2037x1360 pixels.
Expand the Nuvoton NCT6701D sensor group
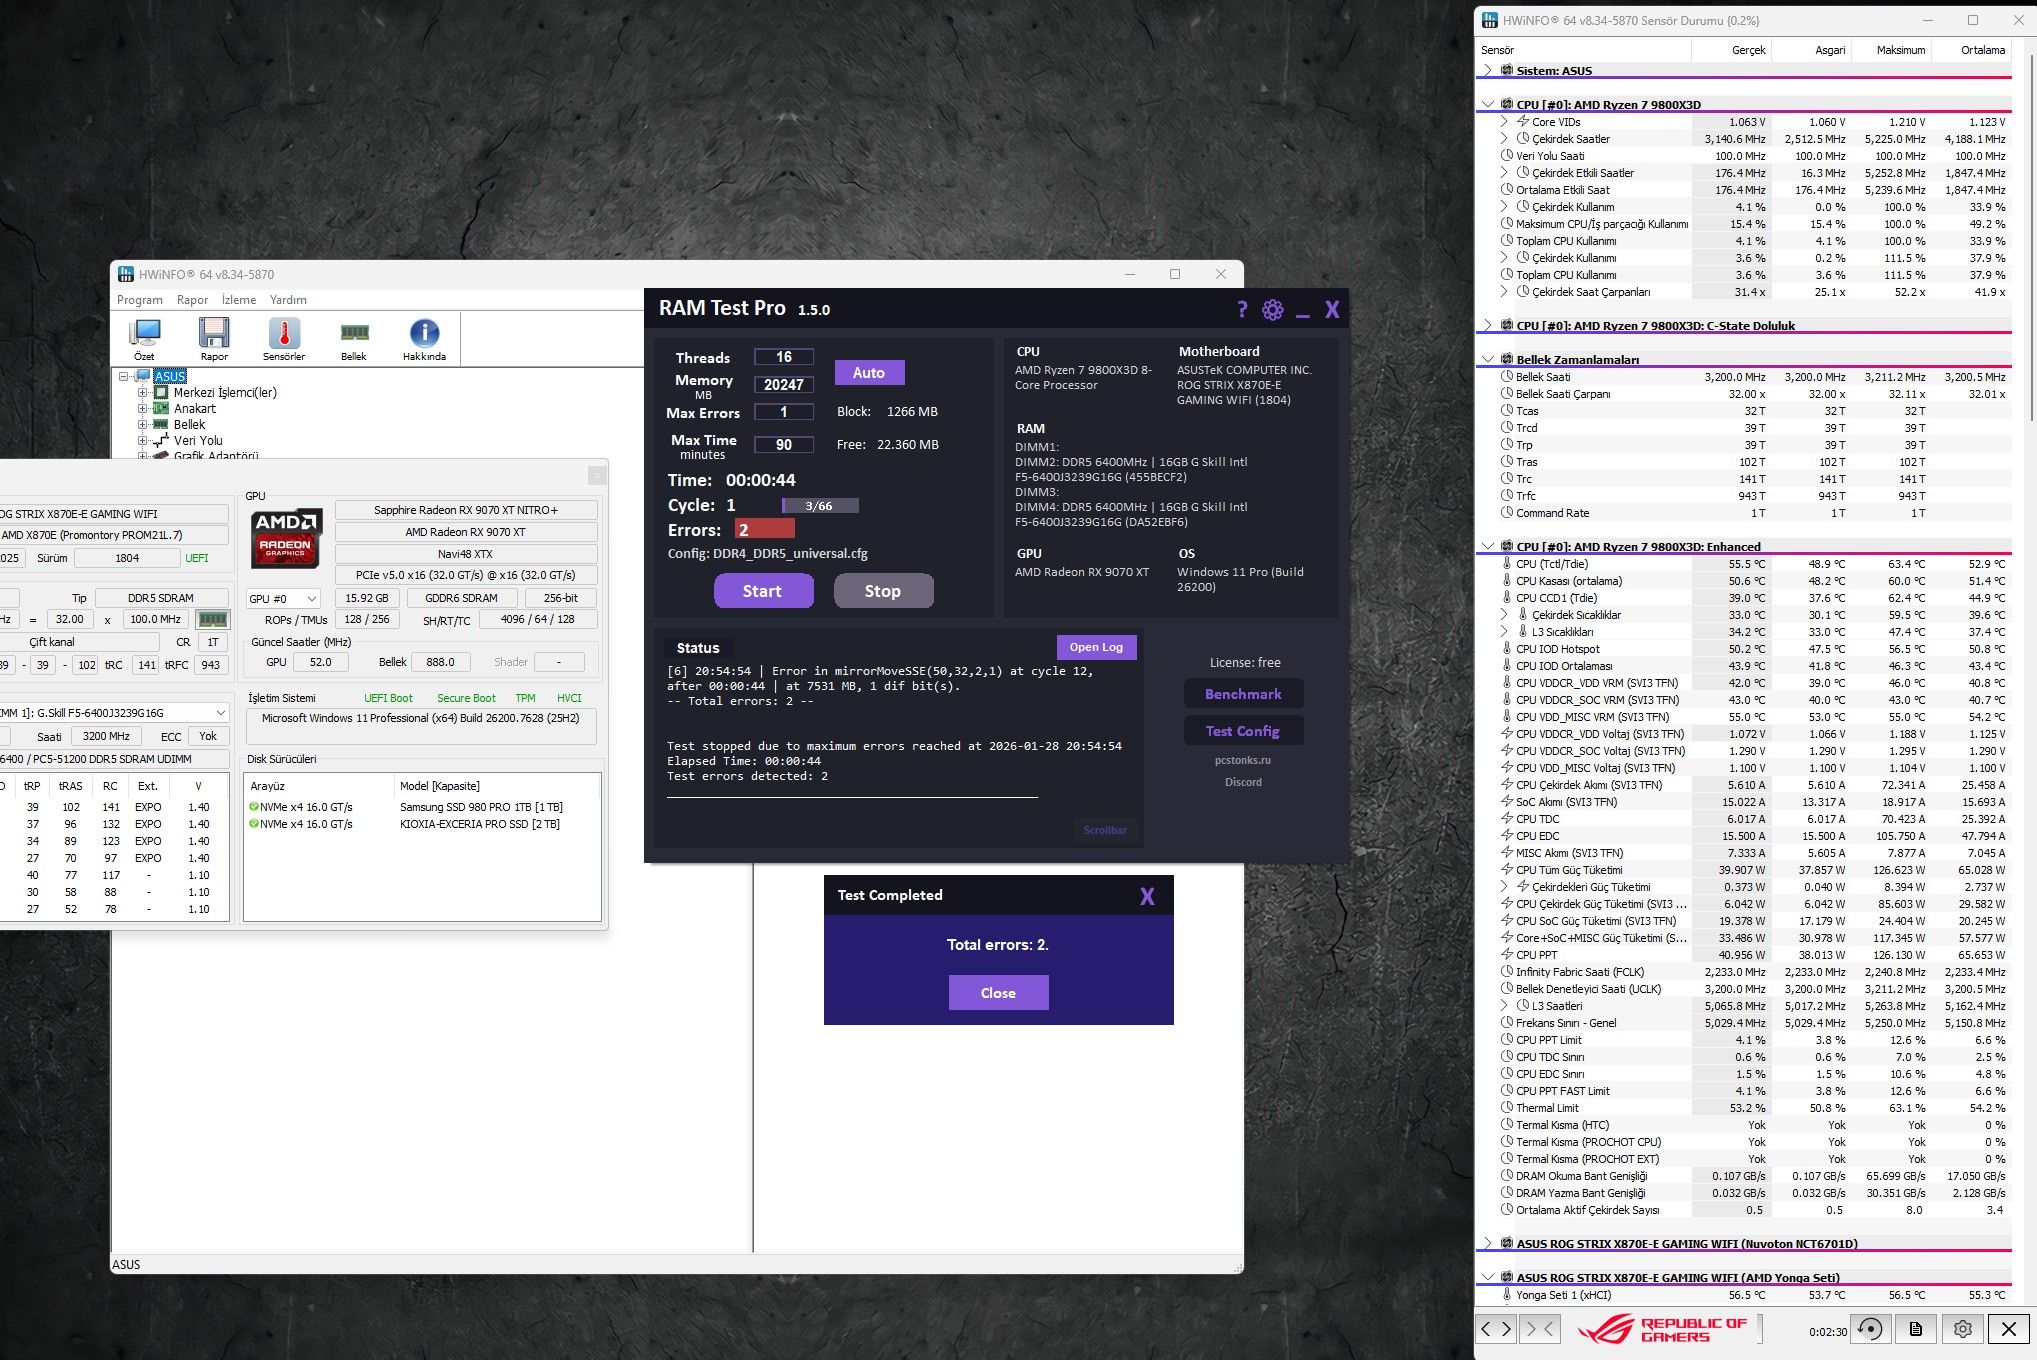pyautogui.click(x=1488, y=1243)
